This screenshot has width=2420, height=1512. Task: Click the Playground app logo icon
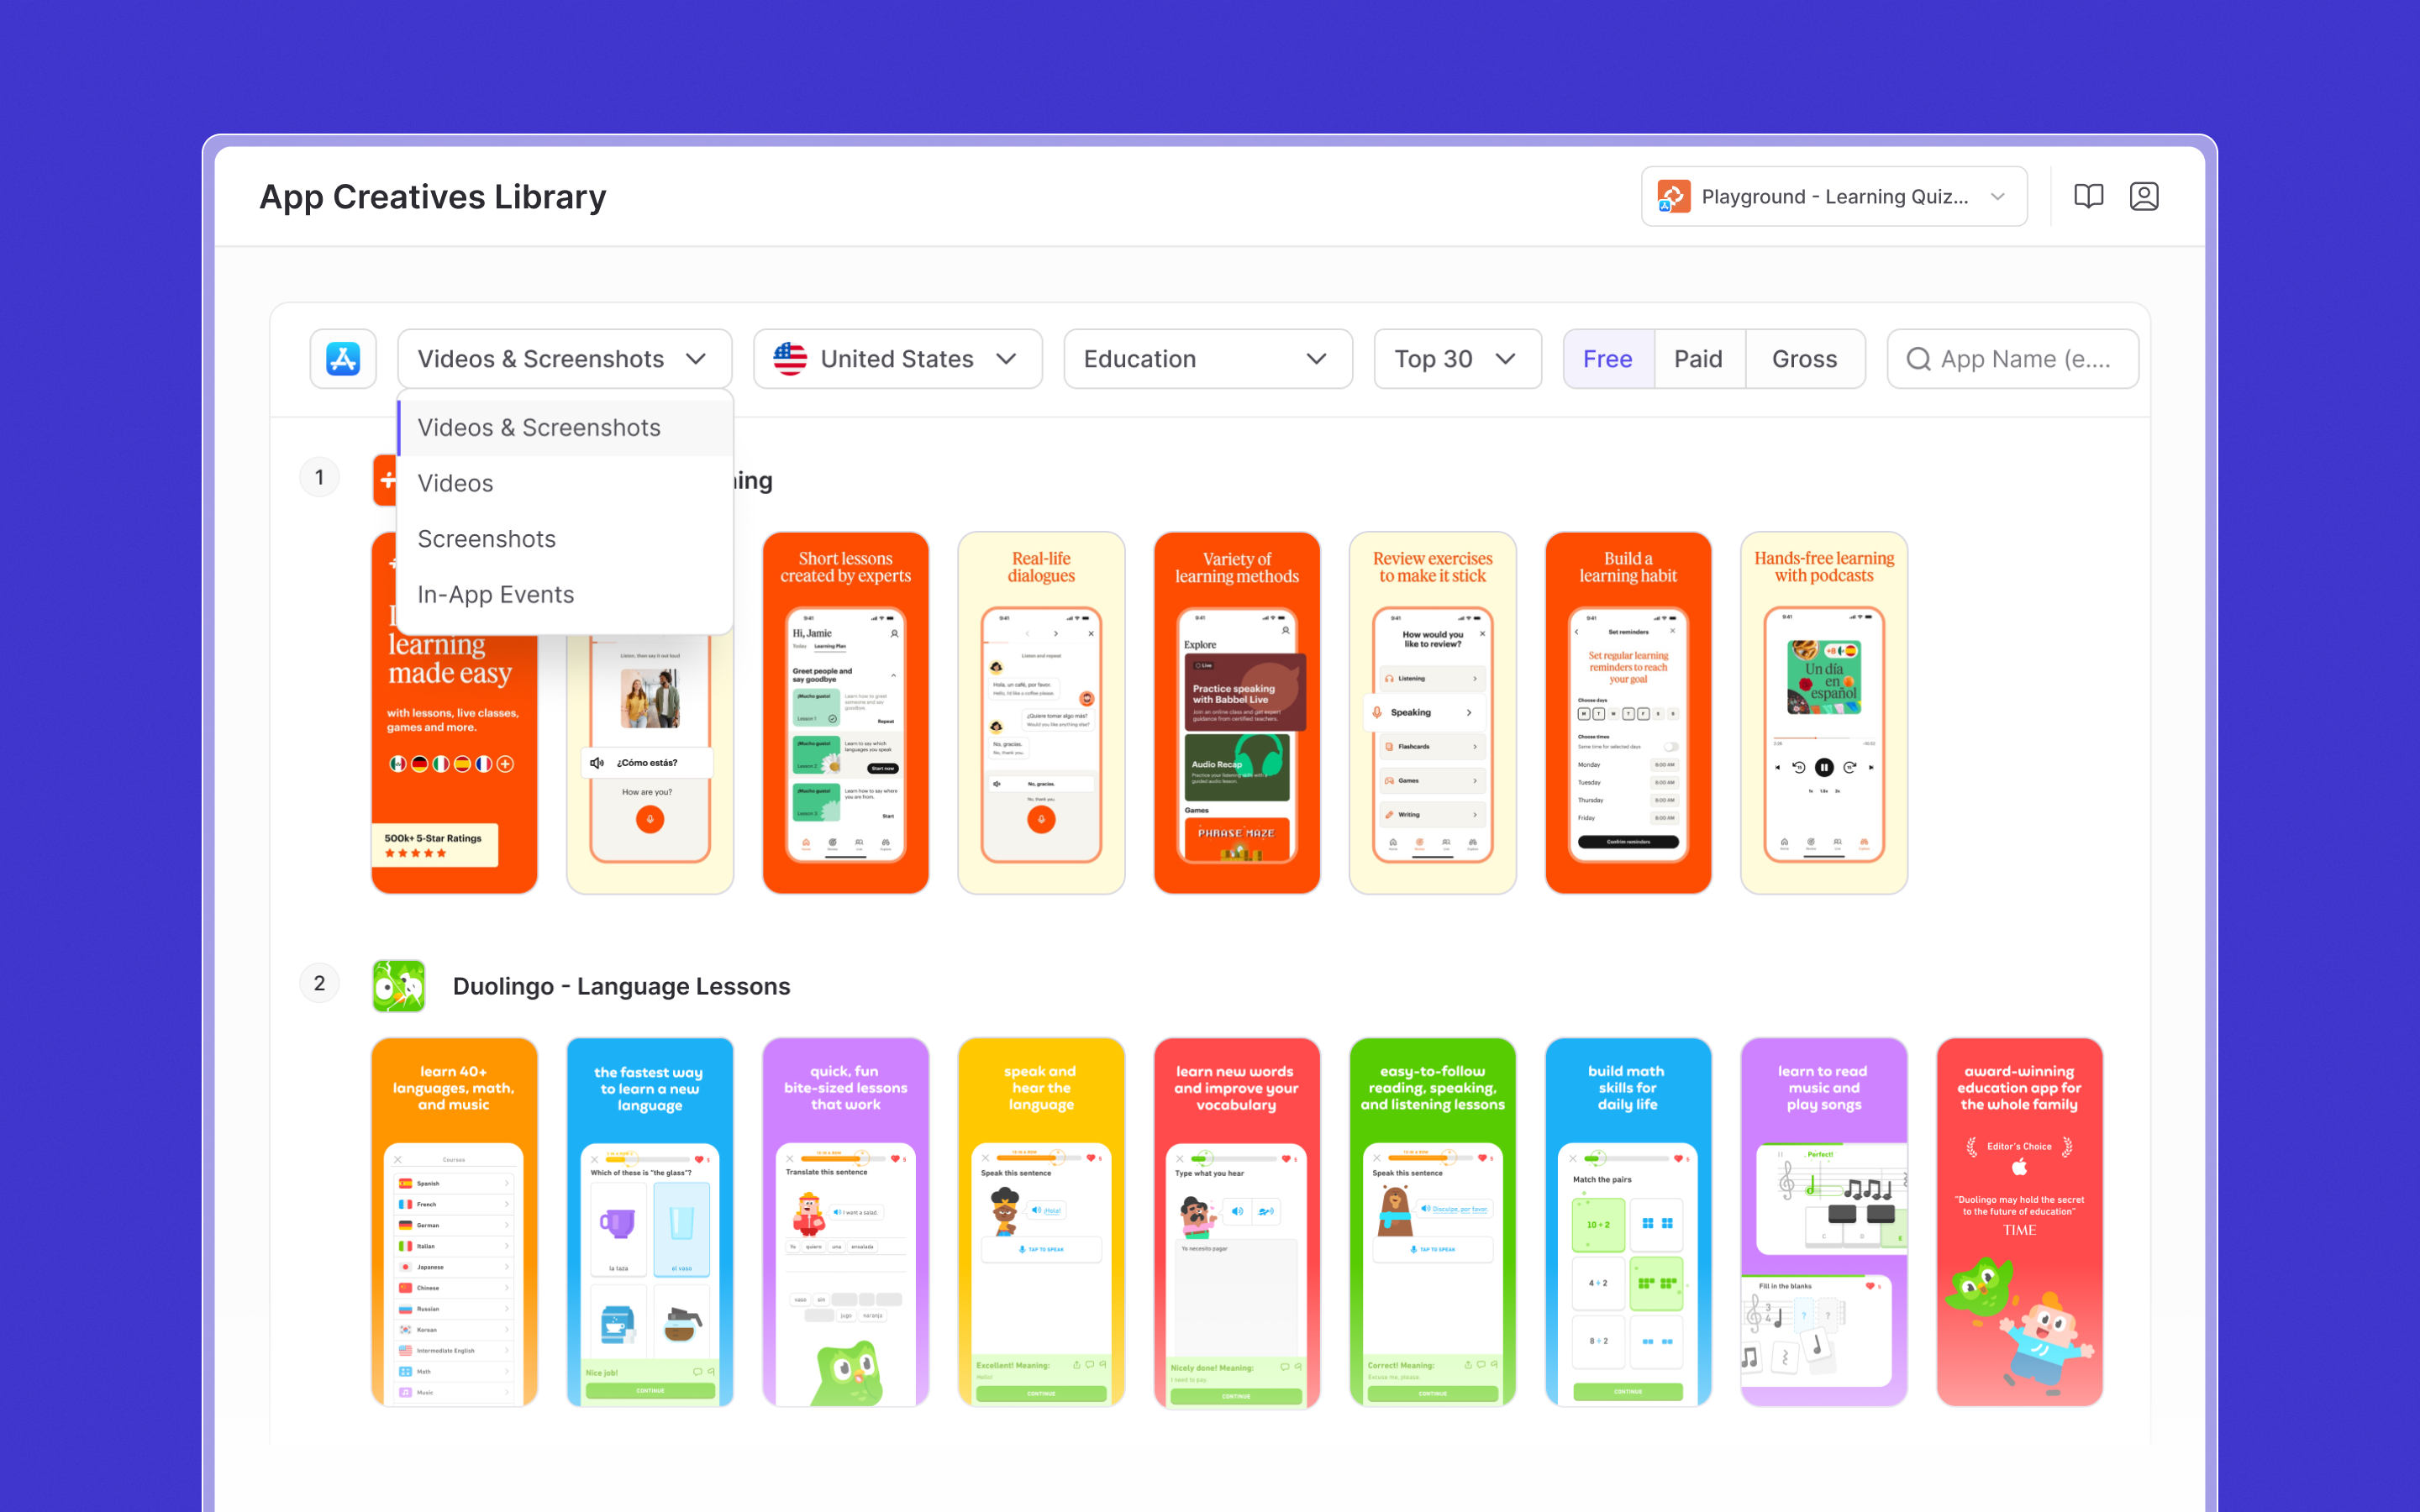(x=1674, y=196)
